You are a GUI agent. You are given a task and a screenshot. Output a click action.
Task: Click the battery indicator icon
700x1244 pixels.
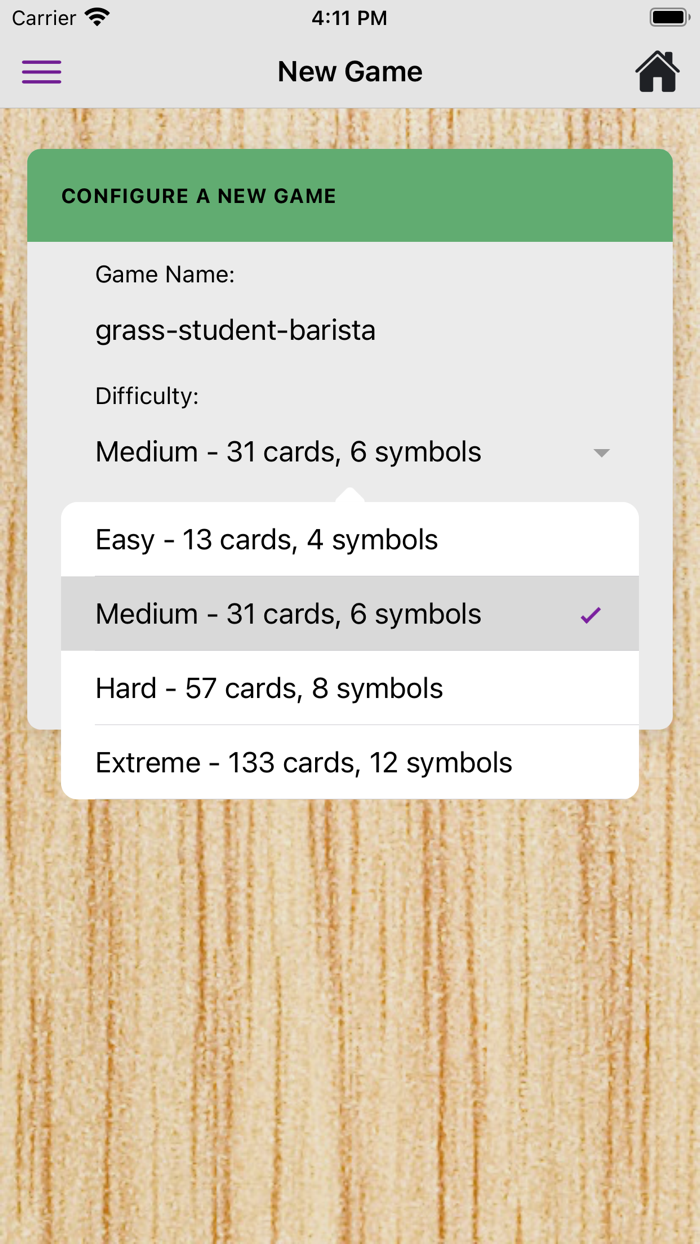(668, 18)
